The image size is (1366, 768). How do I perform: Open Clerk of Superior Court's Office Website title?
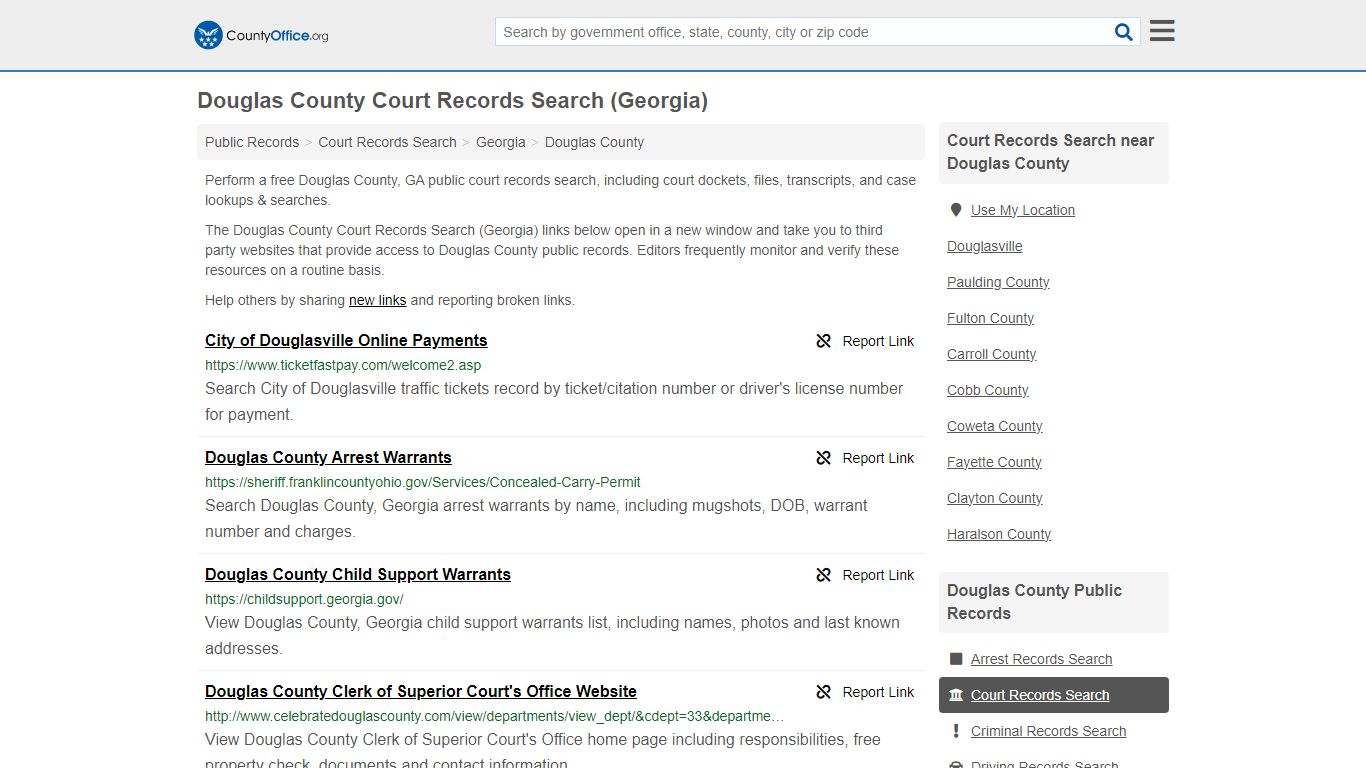tap(421, 691)
